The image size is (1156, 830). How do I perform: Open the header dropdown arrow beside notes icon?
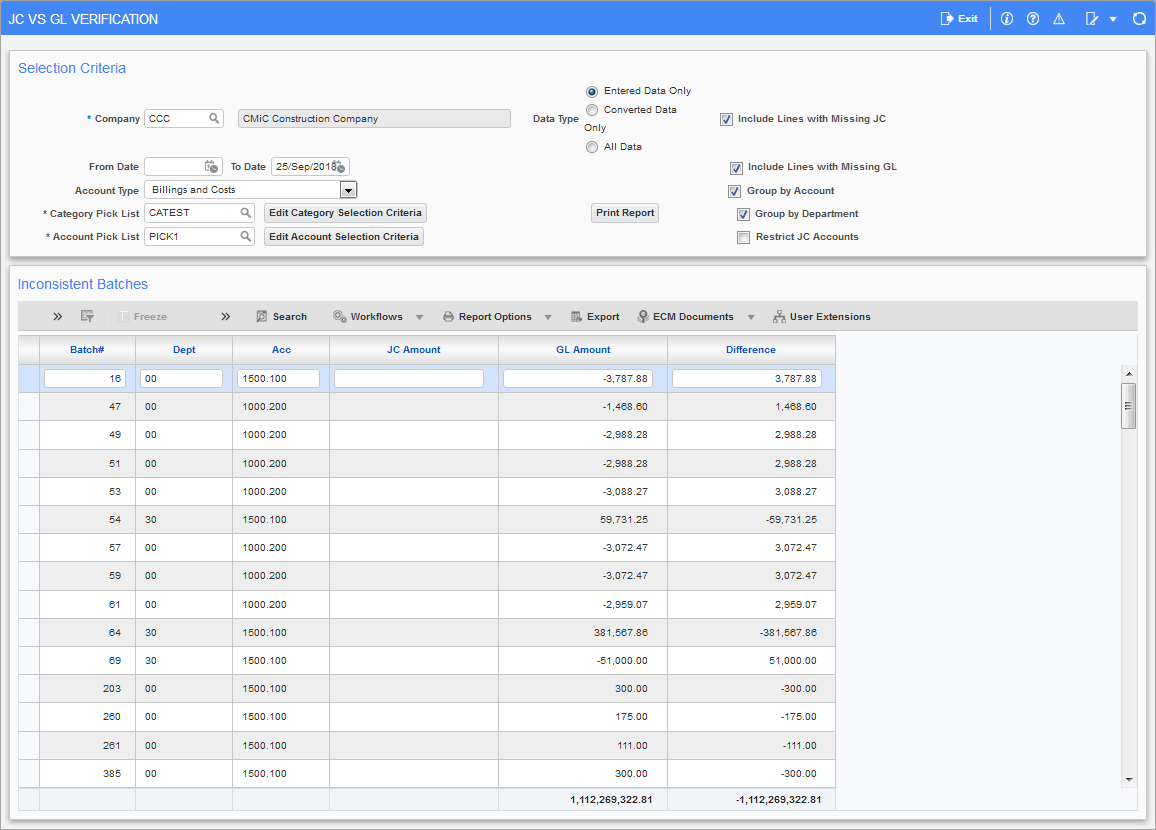1113,19
